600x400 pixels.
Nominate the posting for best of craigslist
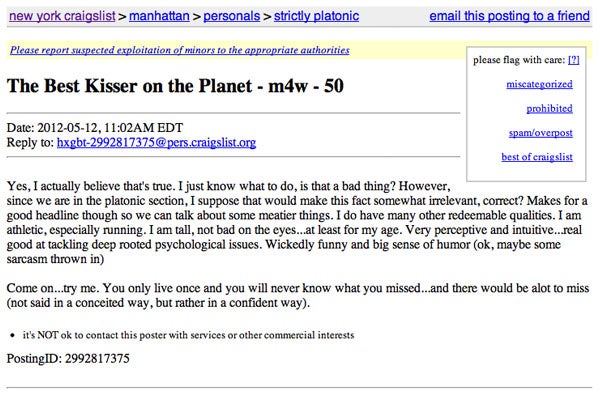(x=536, y=156)
